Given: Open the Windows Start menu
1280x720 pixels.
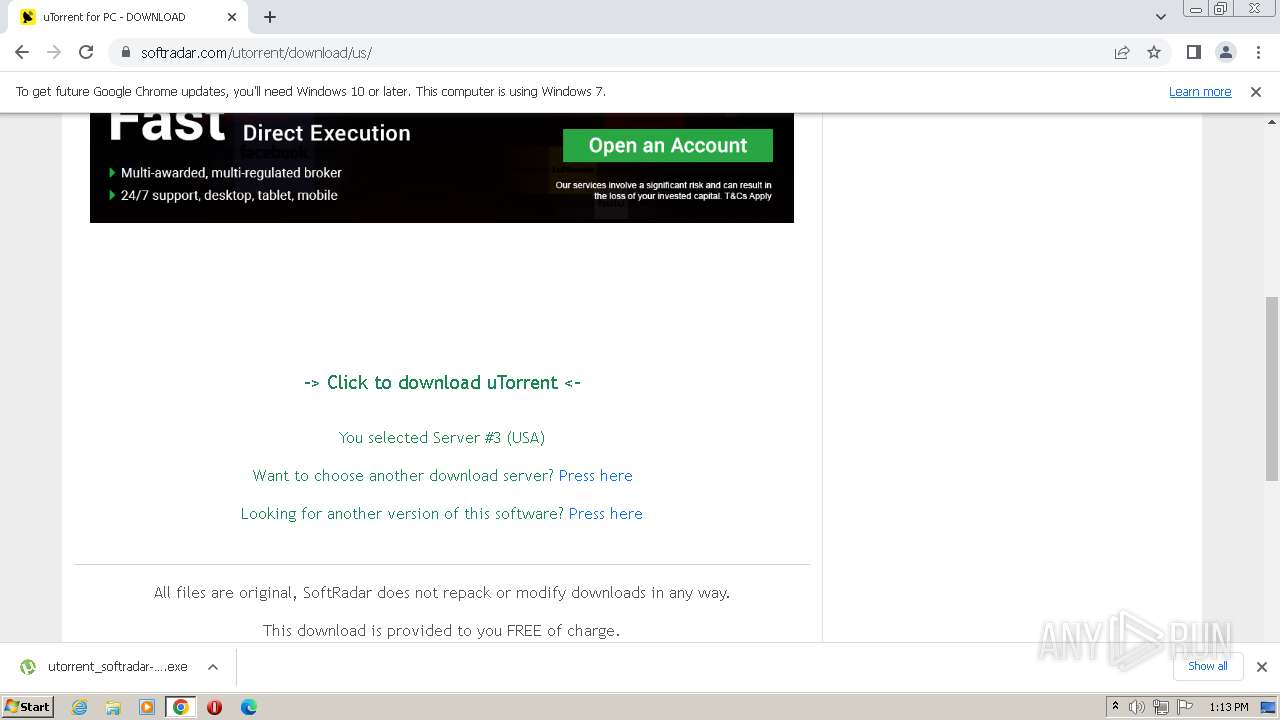Looking at the screenshot, I should click(28, 706).
